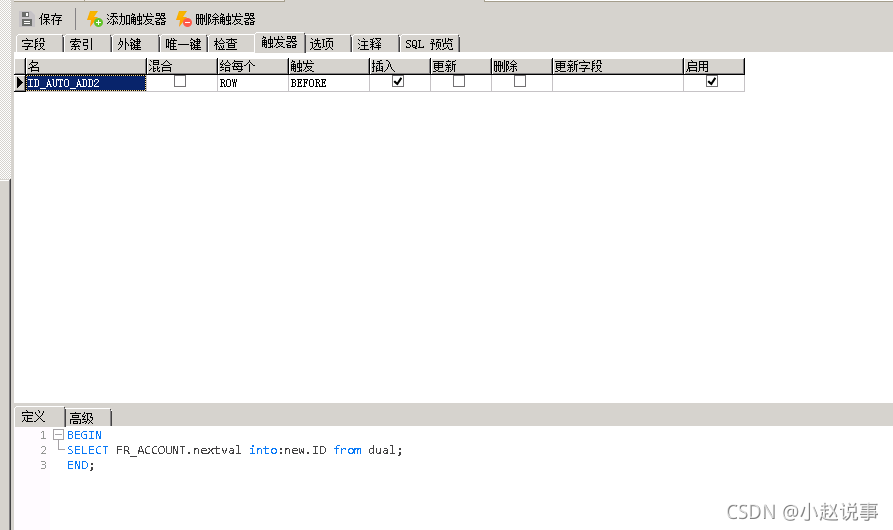Open the 唯一键 tab
The width and height of the screenshot is (893, 530).
click(183, 44)
